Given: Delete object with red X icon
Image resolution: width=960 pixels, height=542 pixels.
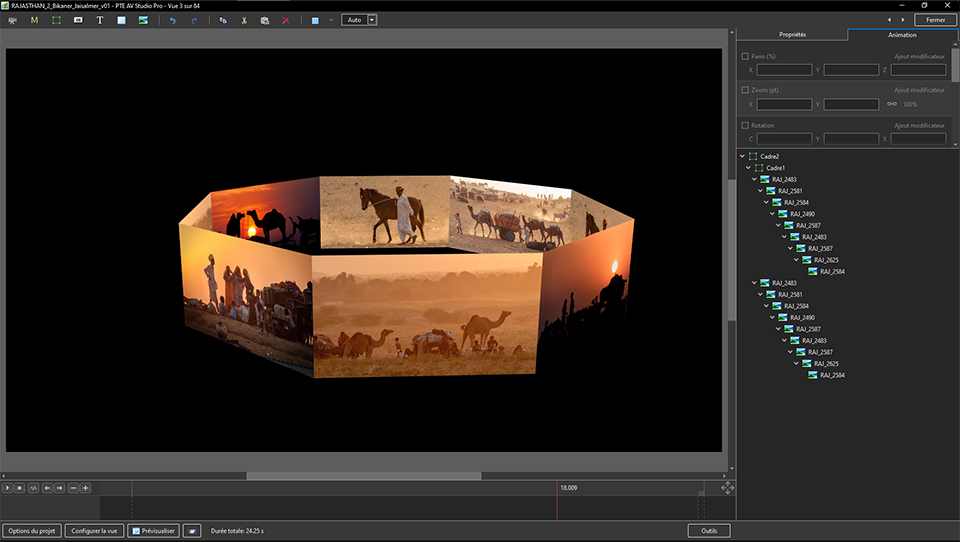Looking at the screenshot, I should point(286,20).
